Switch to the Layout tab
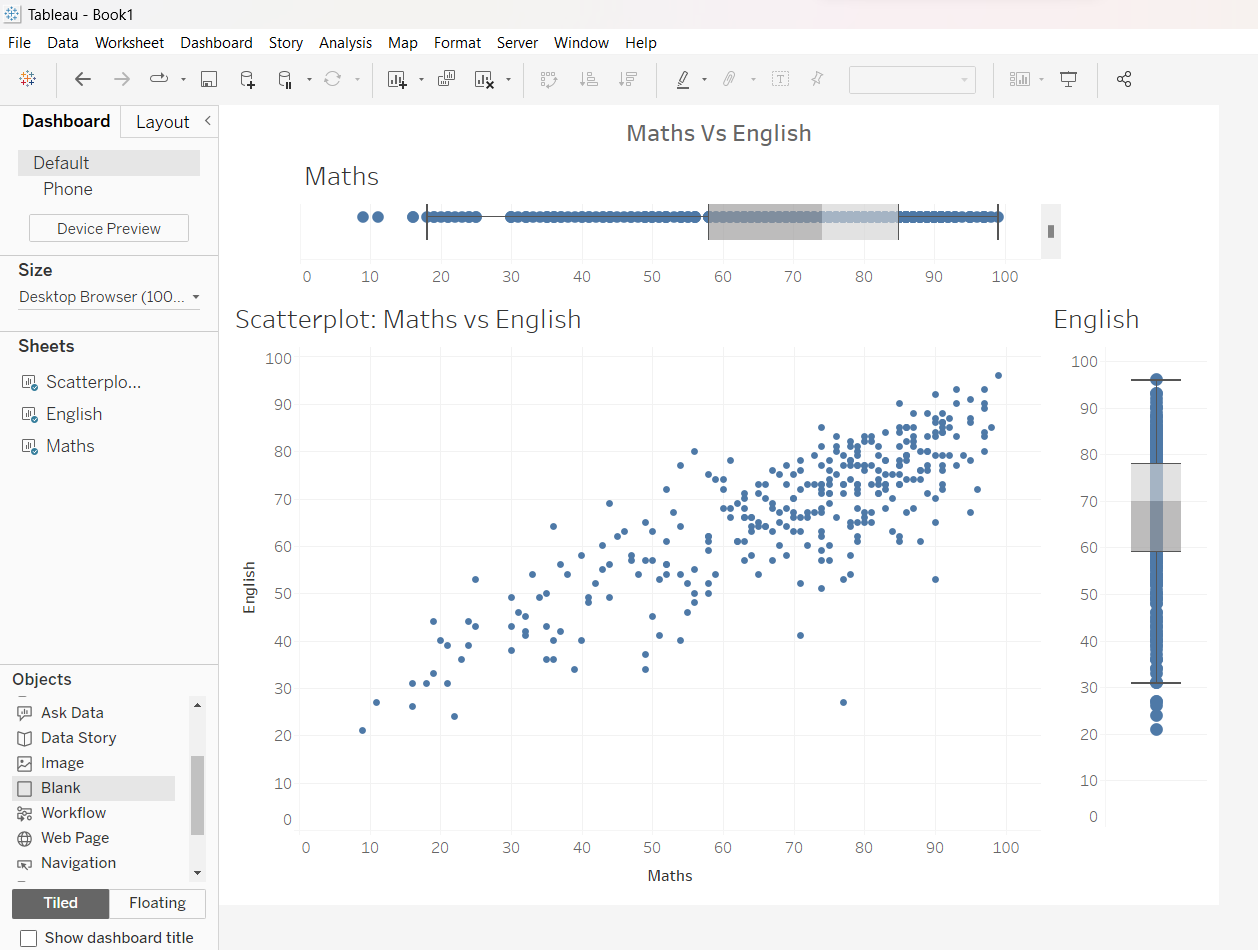Image resolution: width=1258 pixels, height=950 pixels. click(x=162, y=122)
